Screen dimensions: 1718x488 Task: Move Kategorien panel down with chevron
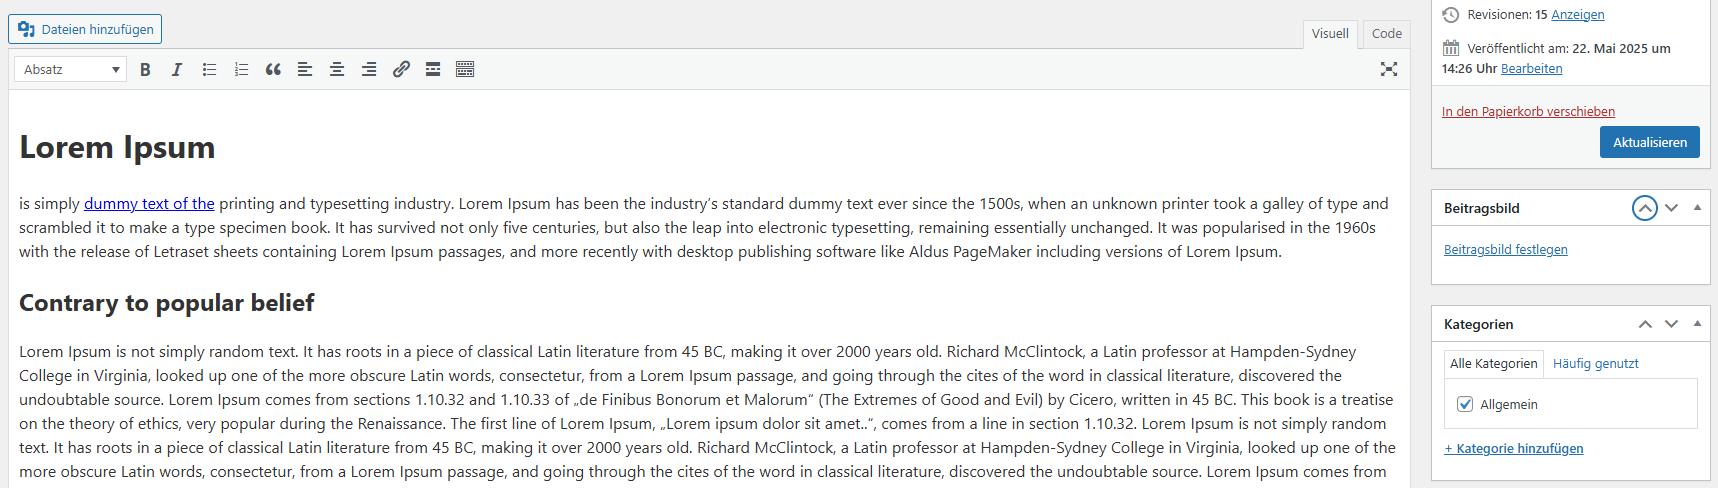pos(1671,324)
